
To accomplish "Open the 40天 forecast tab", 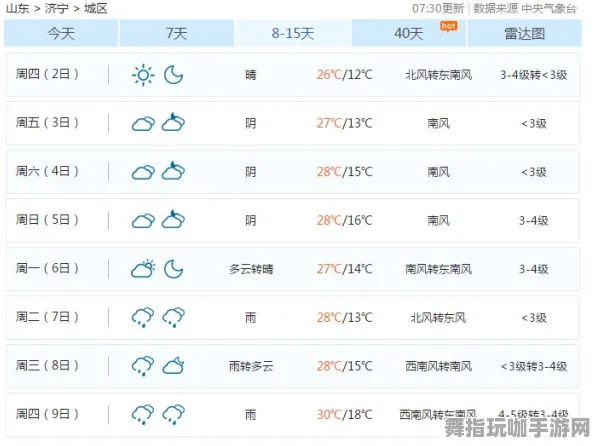I will pos(409,33).
